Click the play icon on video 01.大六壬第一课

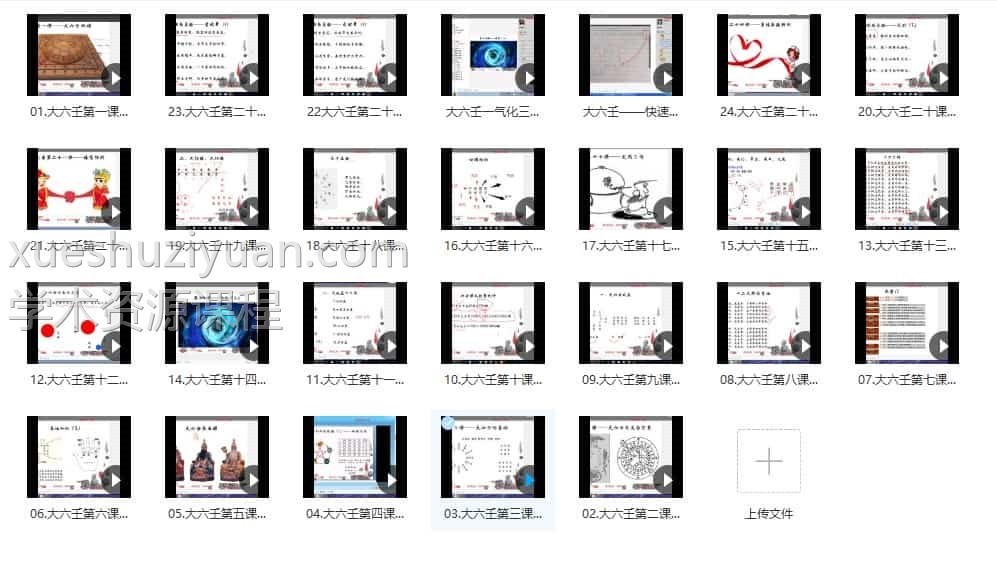point(112,78)
